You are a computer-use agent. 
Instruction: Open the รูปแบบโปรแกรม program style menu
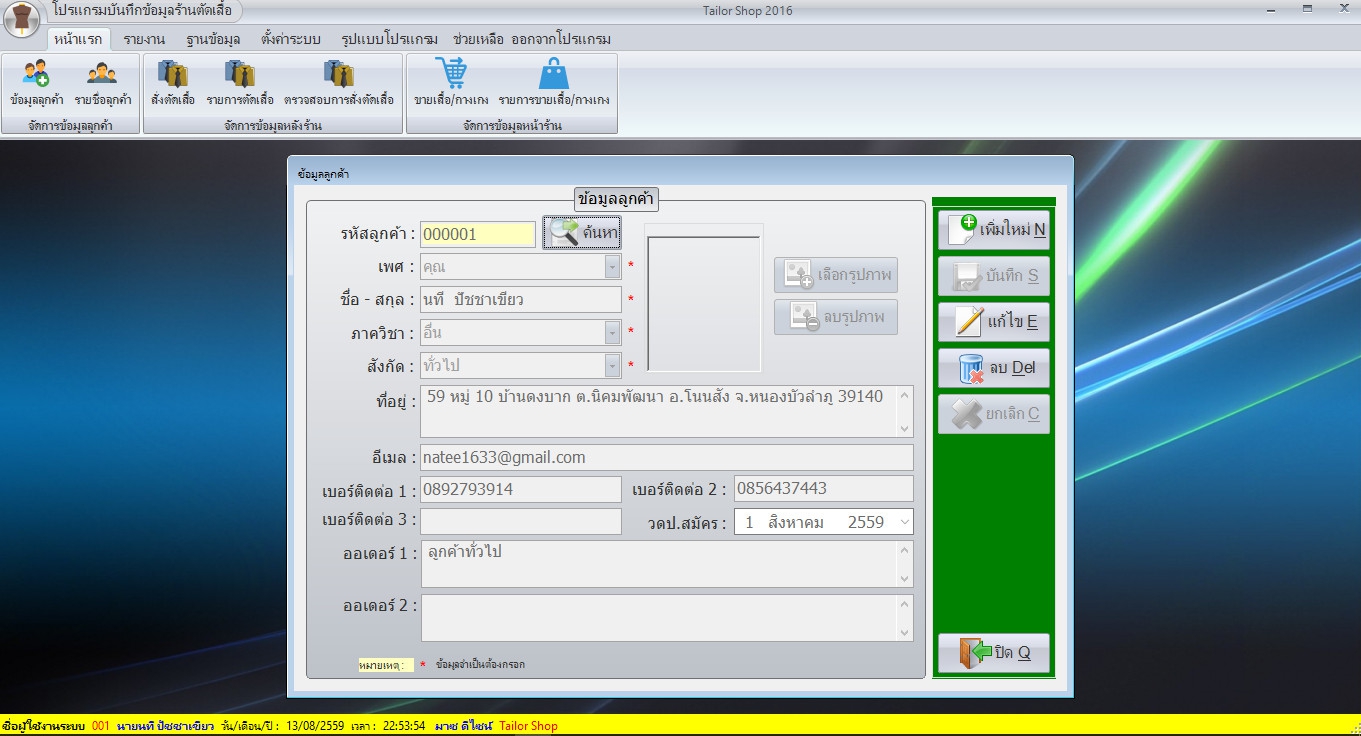[x=389, y=39]
